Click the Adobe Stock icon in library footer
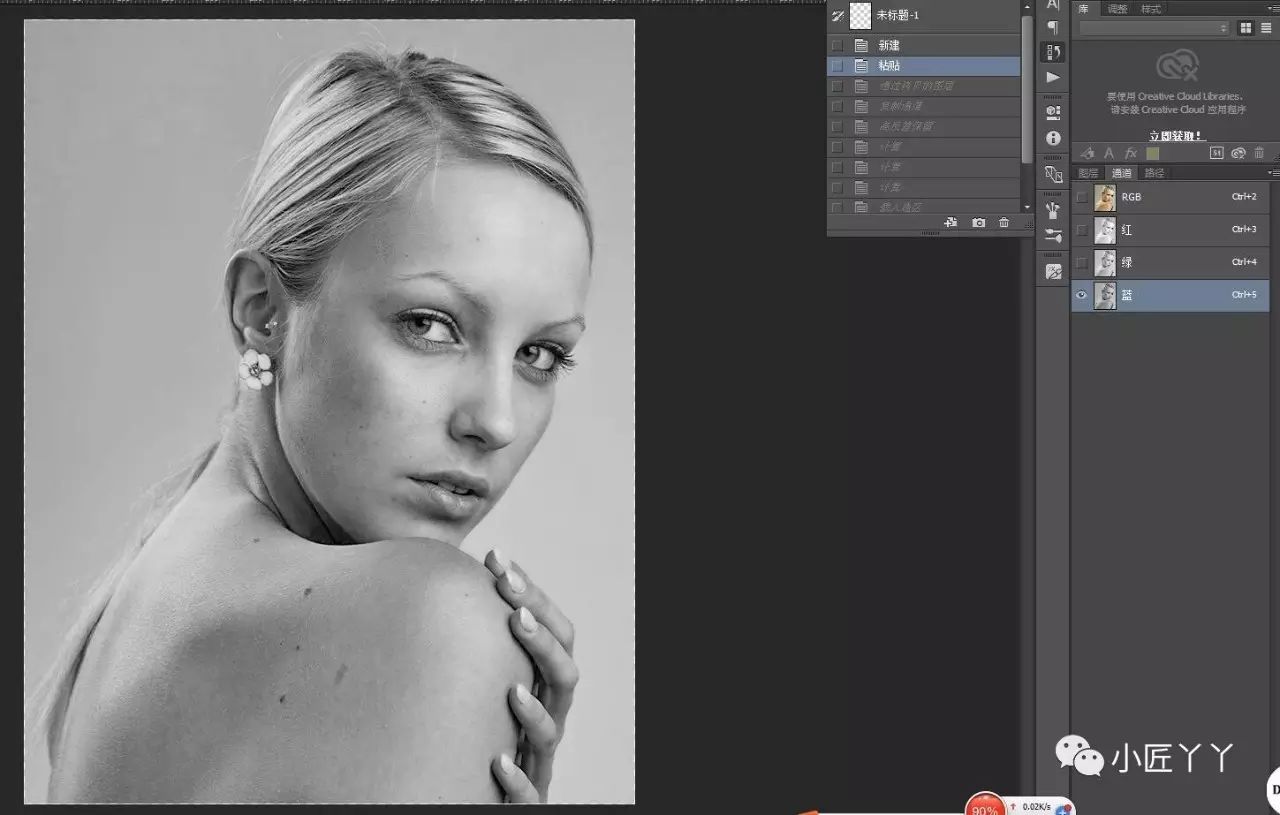The image size is (1280, 815). 1217,153
